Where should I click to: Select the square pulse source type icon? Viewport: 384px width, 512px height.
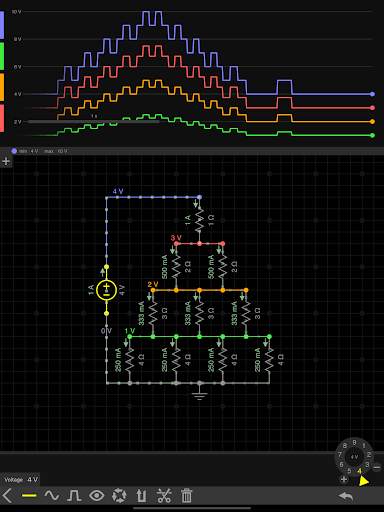click(x=74, y=496)
